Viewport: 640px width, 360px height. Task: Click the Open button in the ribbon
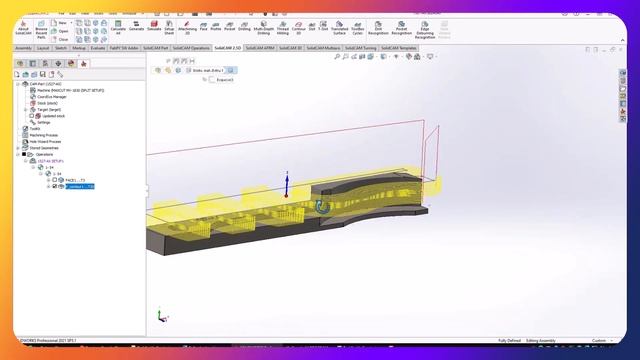(60, 31)
